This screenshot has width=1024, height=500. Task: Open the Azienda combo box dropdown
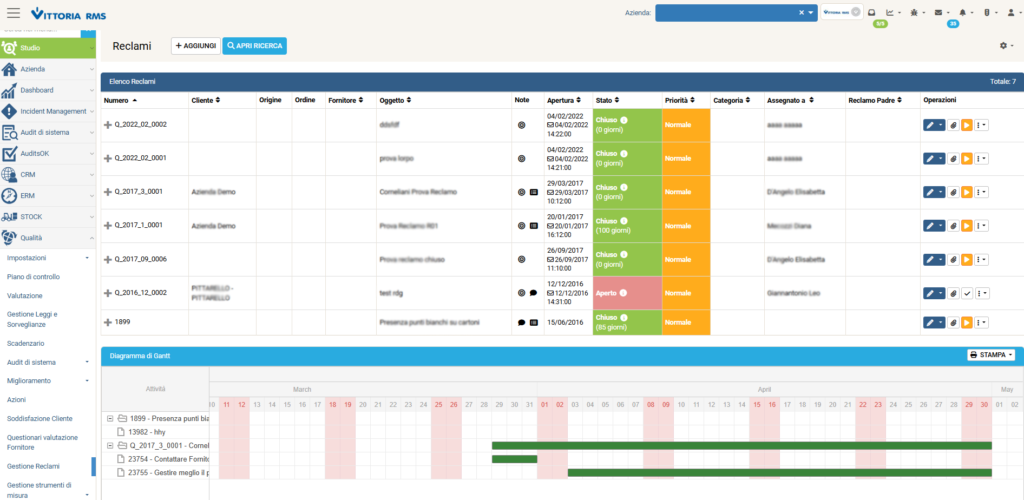(x=811, y=12)
